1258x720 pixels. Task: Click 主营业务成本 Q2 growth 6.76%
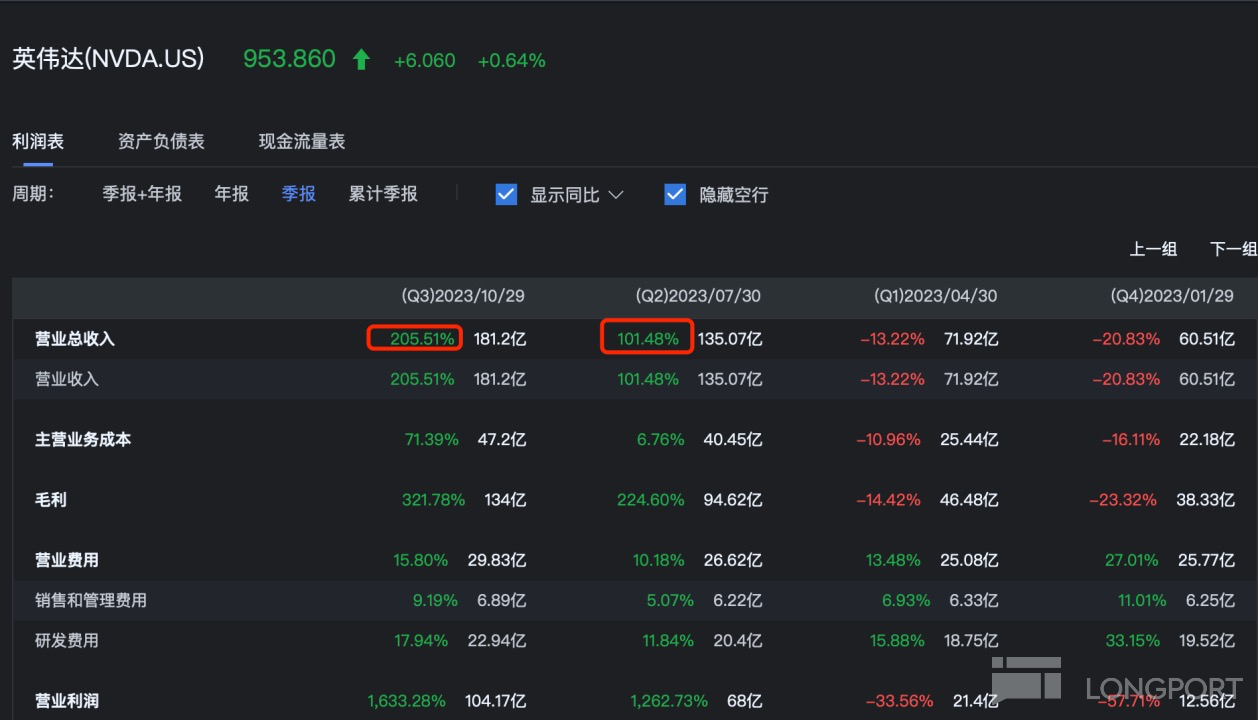click(659, 439)
